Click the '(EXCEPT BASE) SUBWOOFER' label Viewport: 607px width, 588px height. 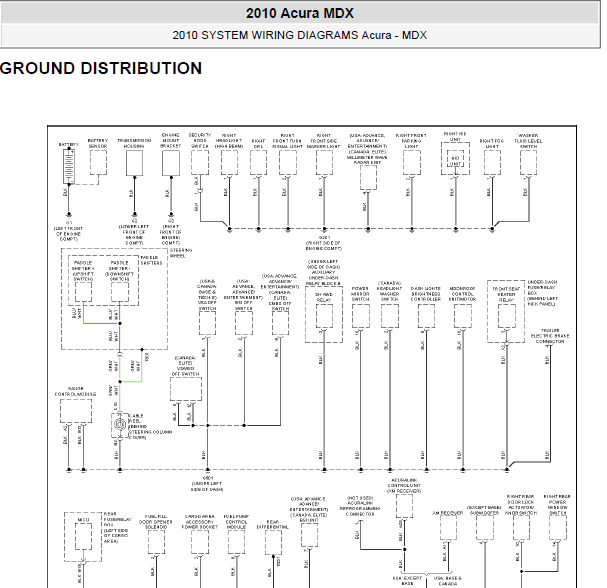point(484,510)
